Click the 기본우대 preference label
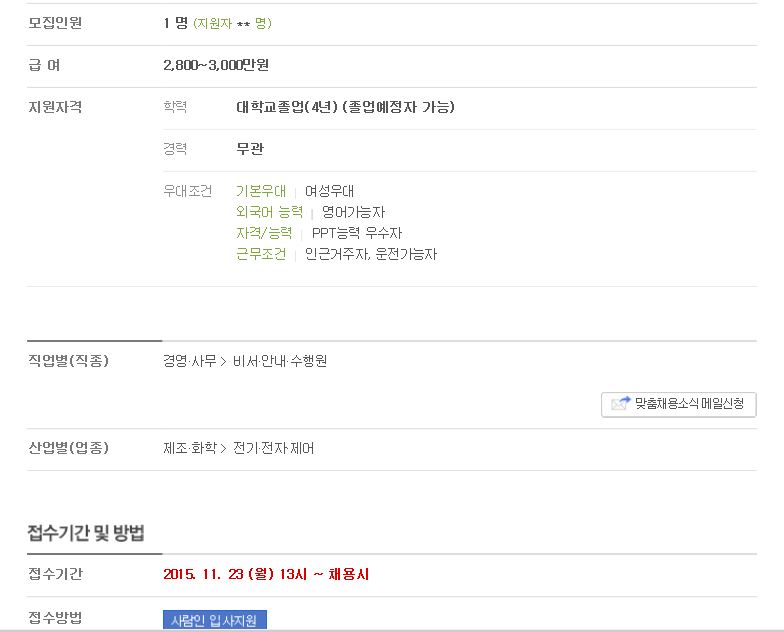The image size is (784, 632). pyautogui.click(x=261, y=191)
